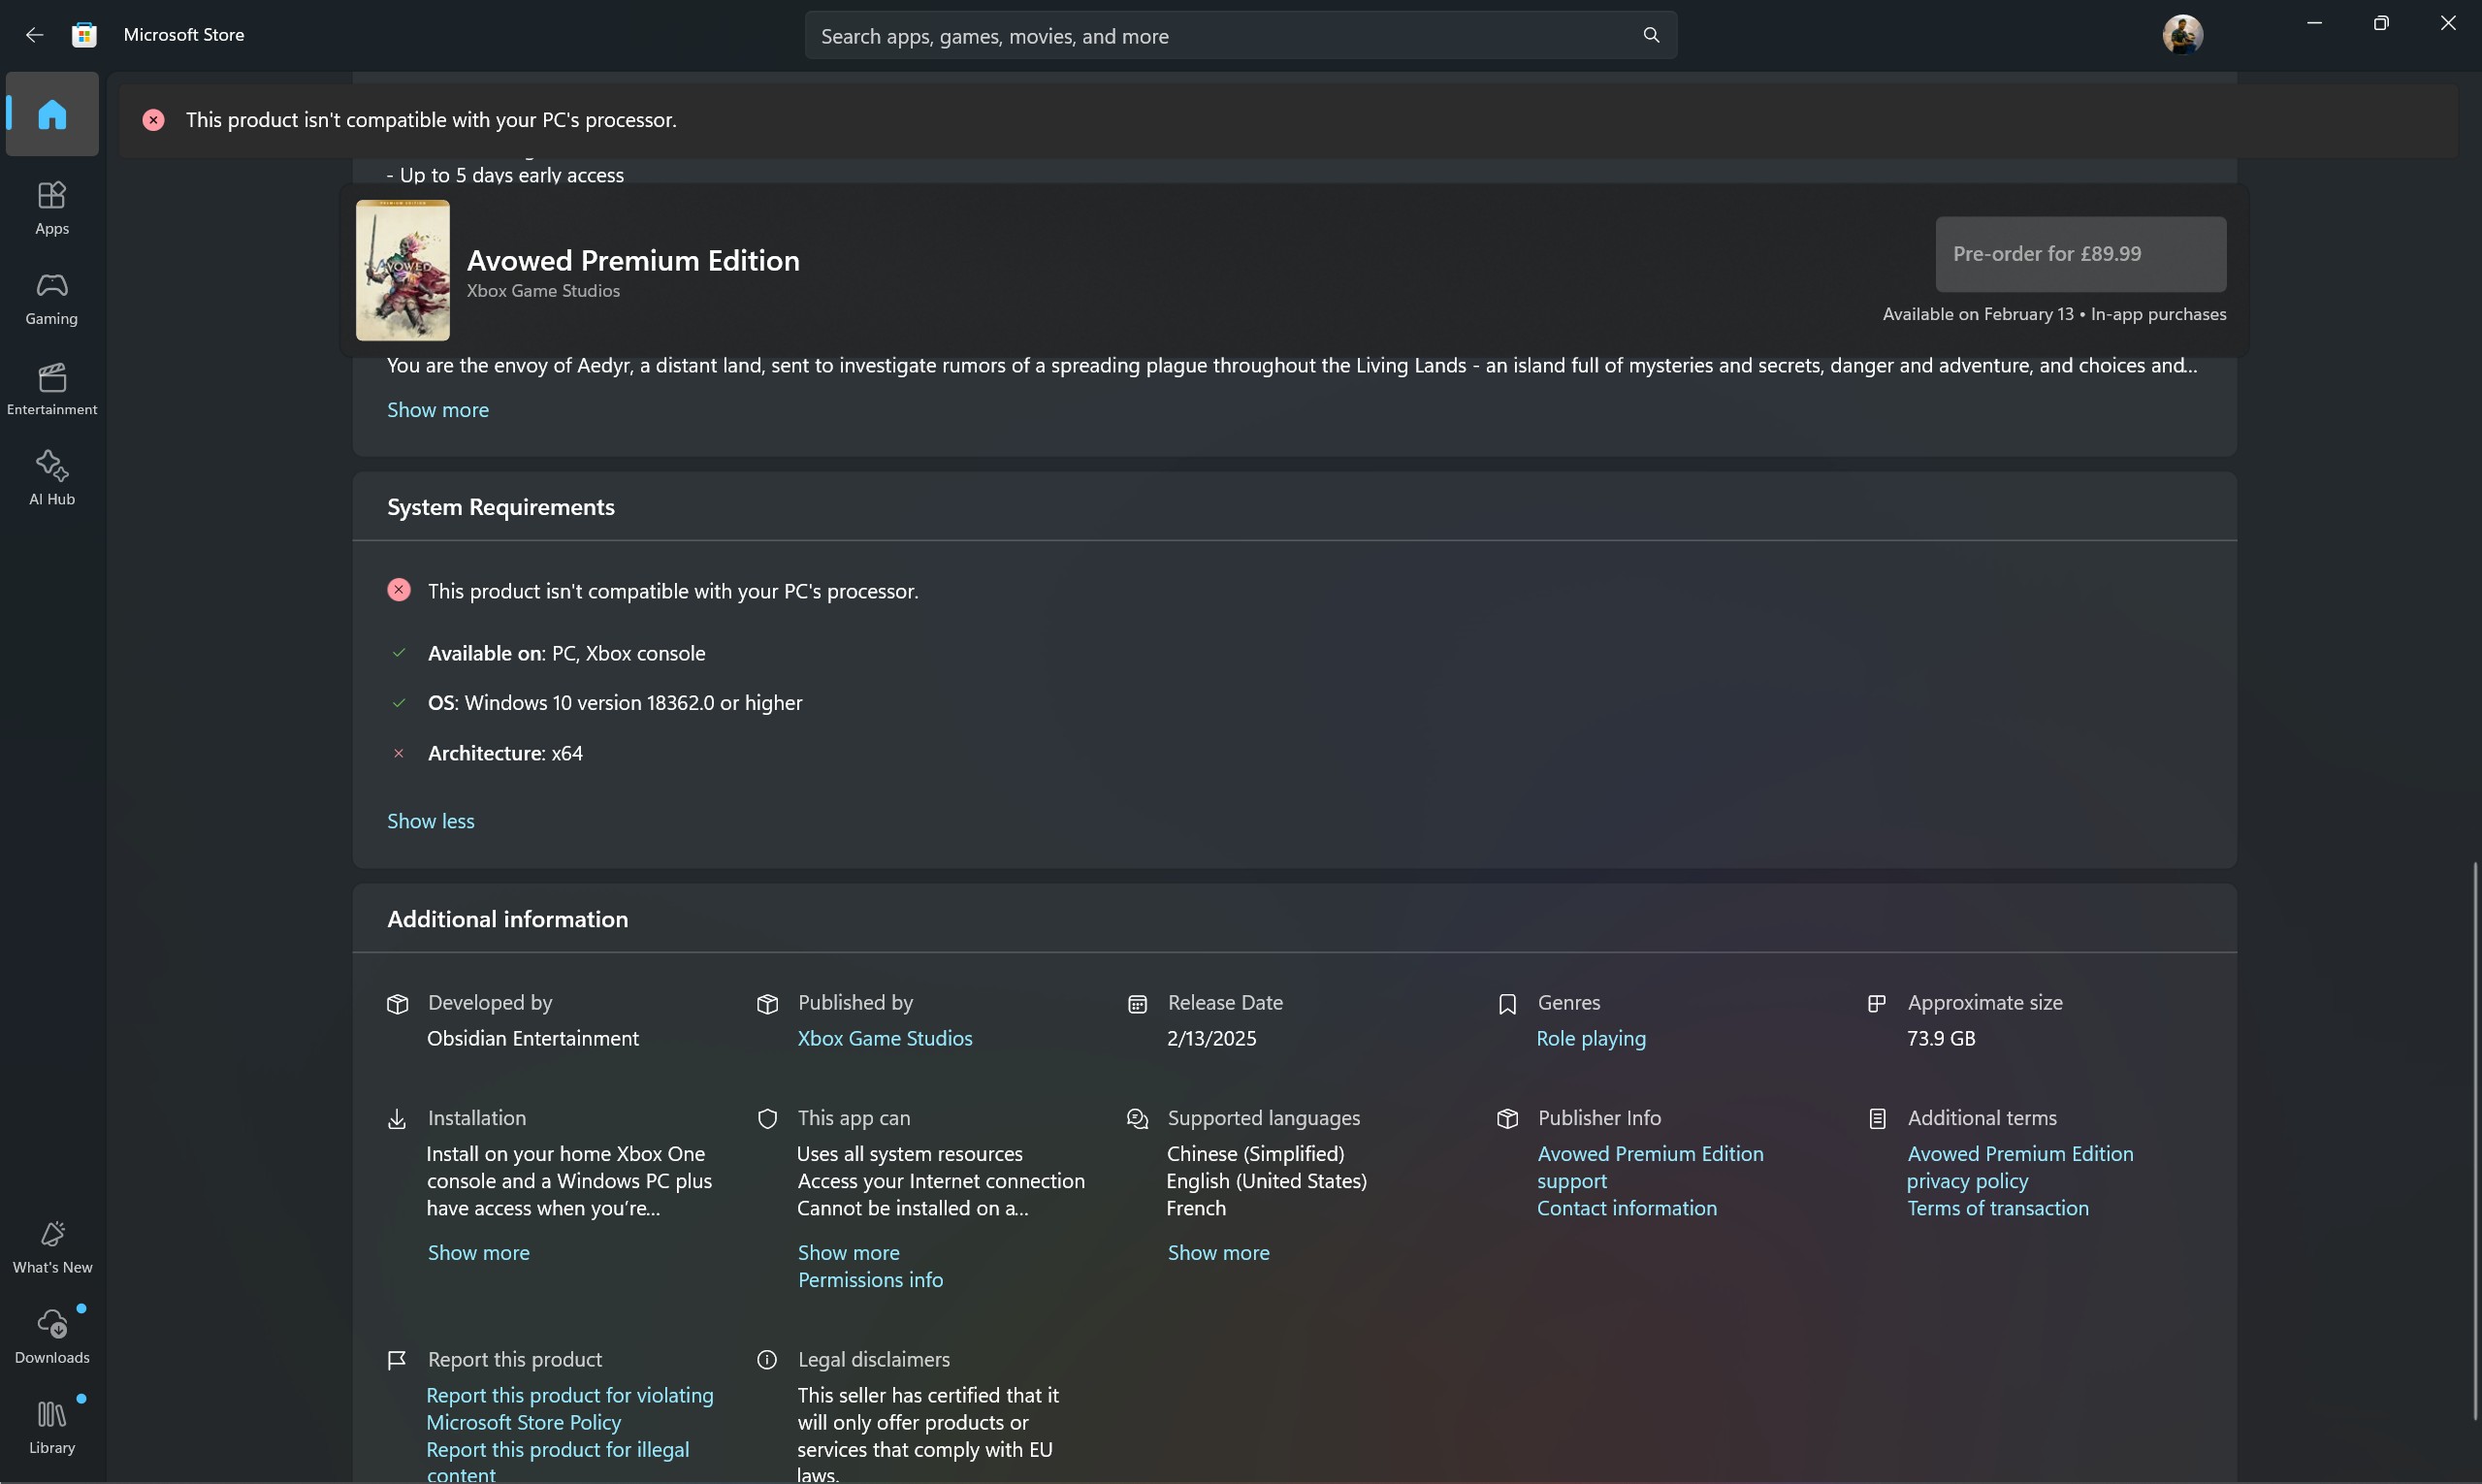Click the Microsoft Store search input field

click(x=1235, y=34)
